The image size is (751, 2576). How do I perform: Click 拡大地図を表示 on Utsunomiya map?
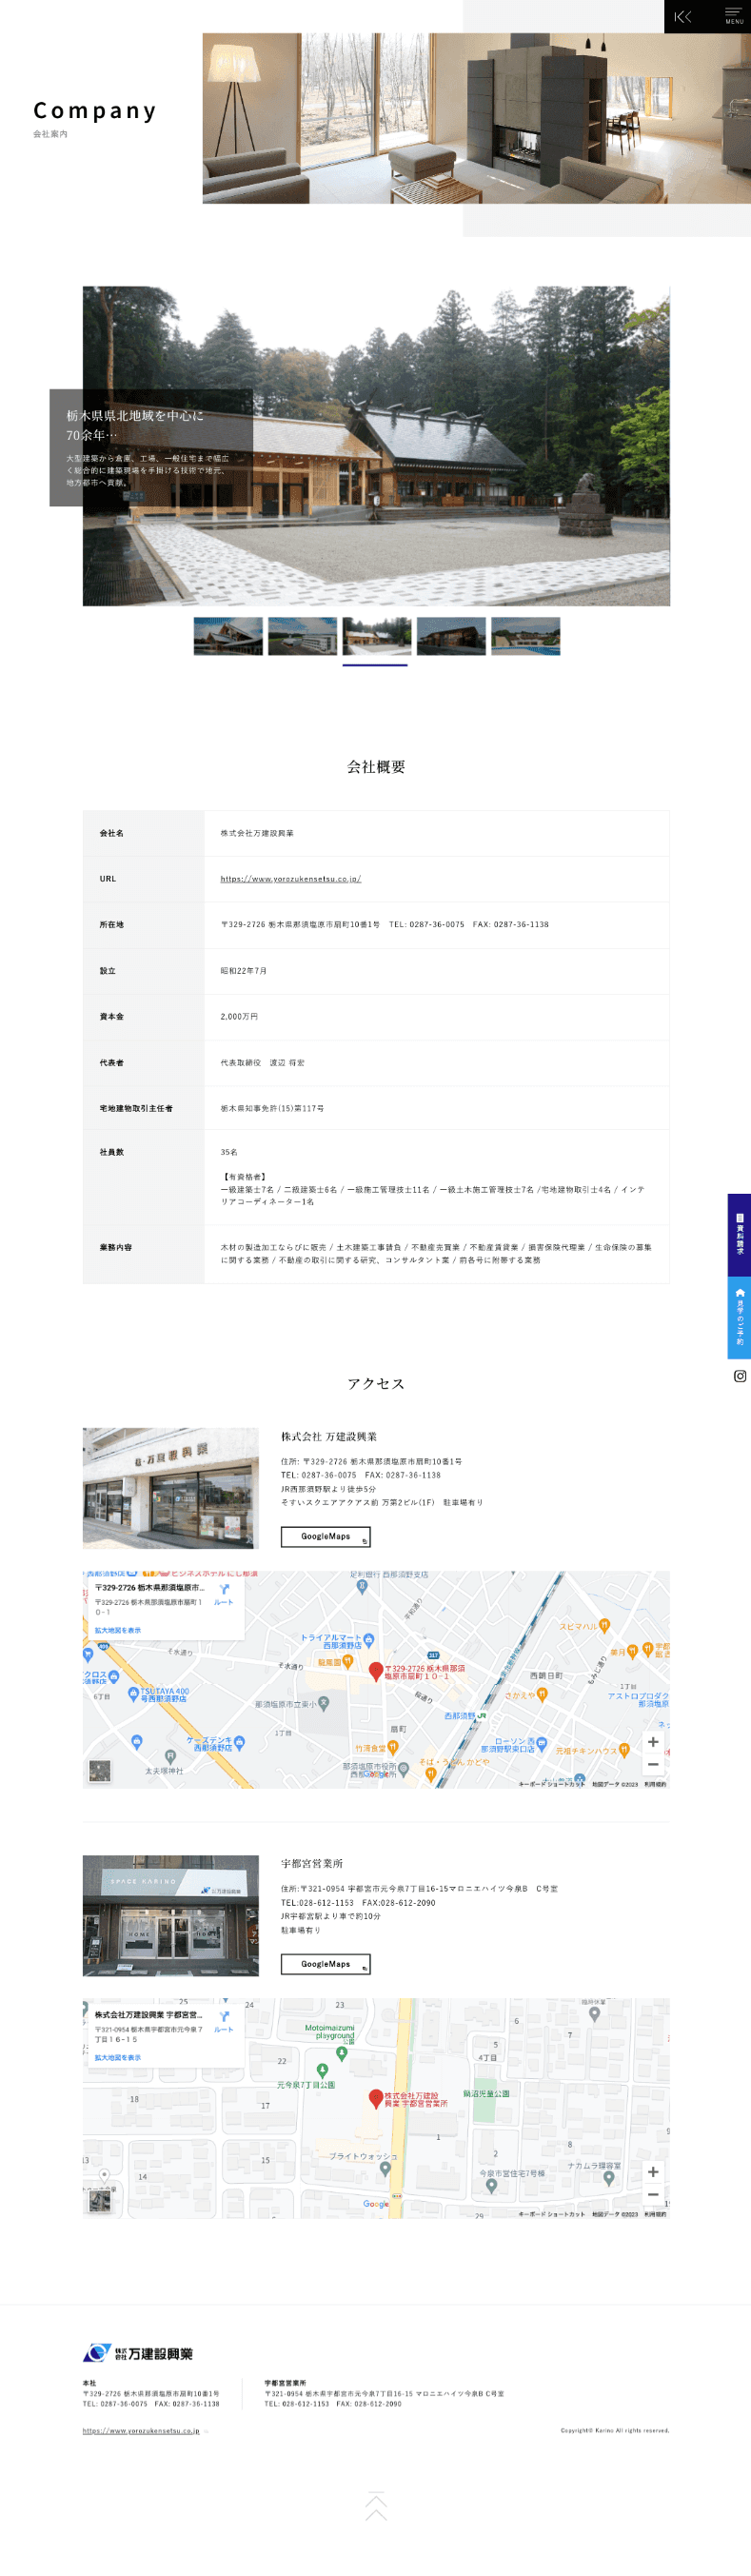(x=118, y=2057)
